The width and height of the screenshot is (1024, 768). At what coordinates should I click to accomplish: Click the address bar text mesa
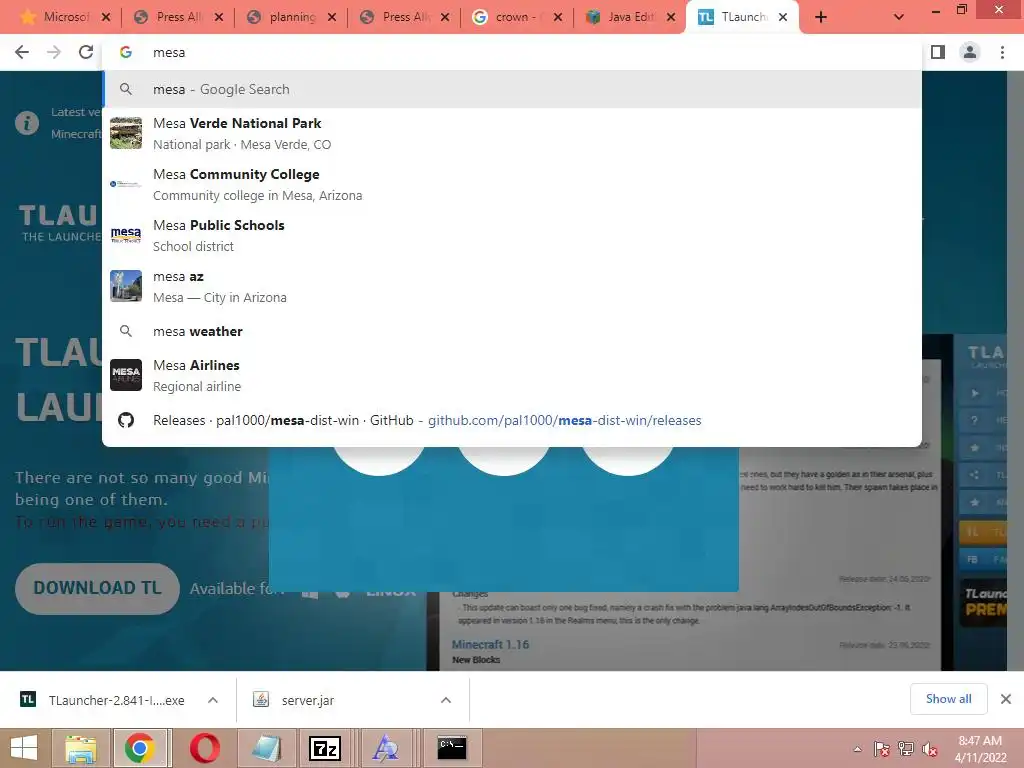[x=168, y=52]
